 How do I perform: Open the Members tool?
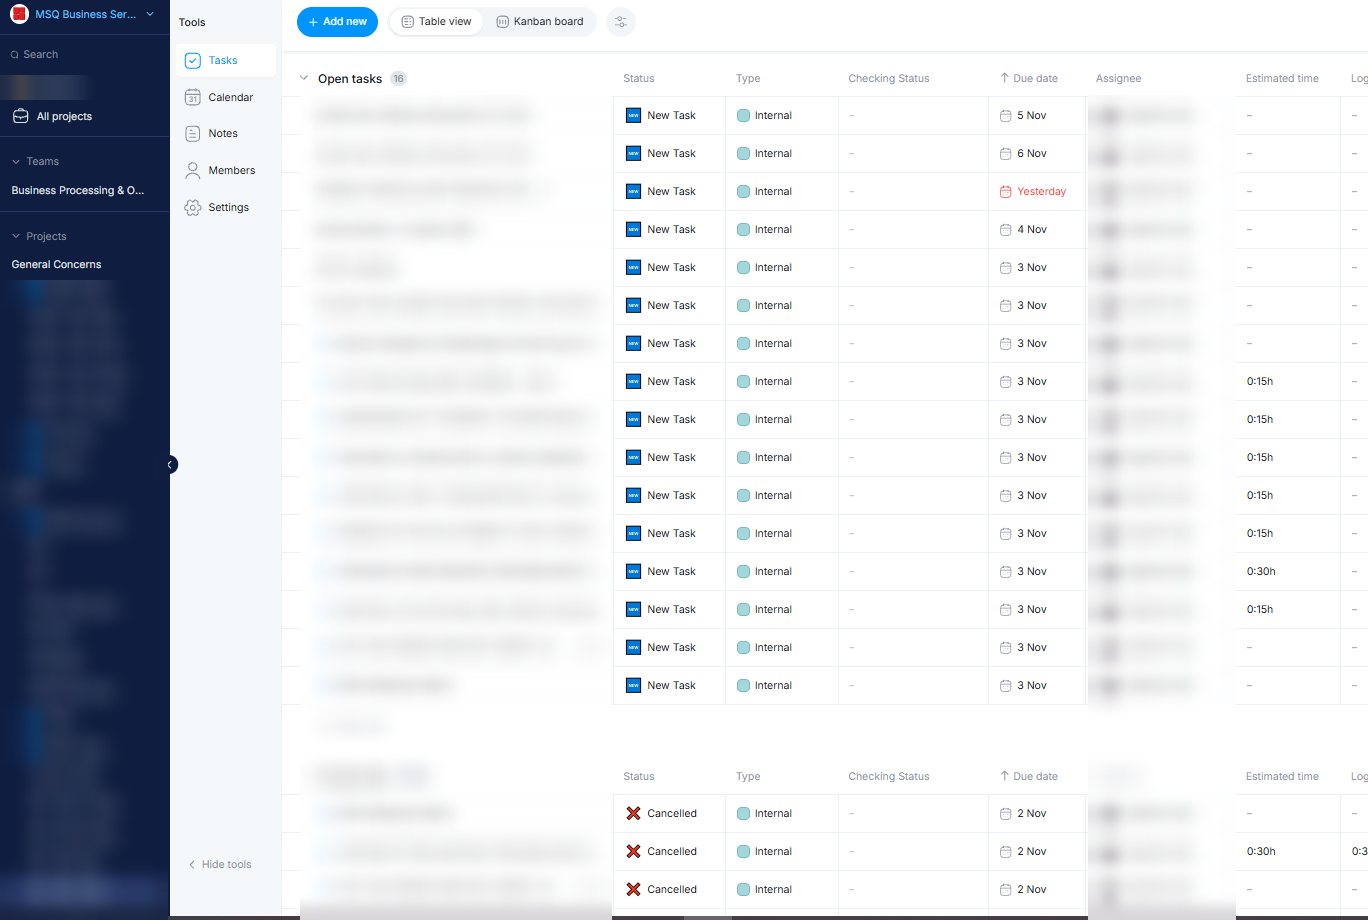click(x=225, y=170)
